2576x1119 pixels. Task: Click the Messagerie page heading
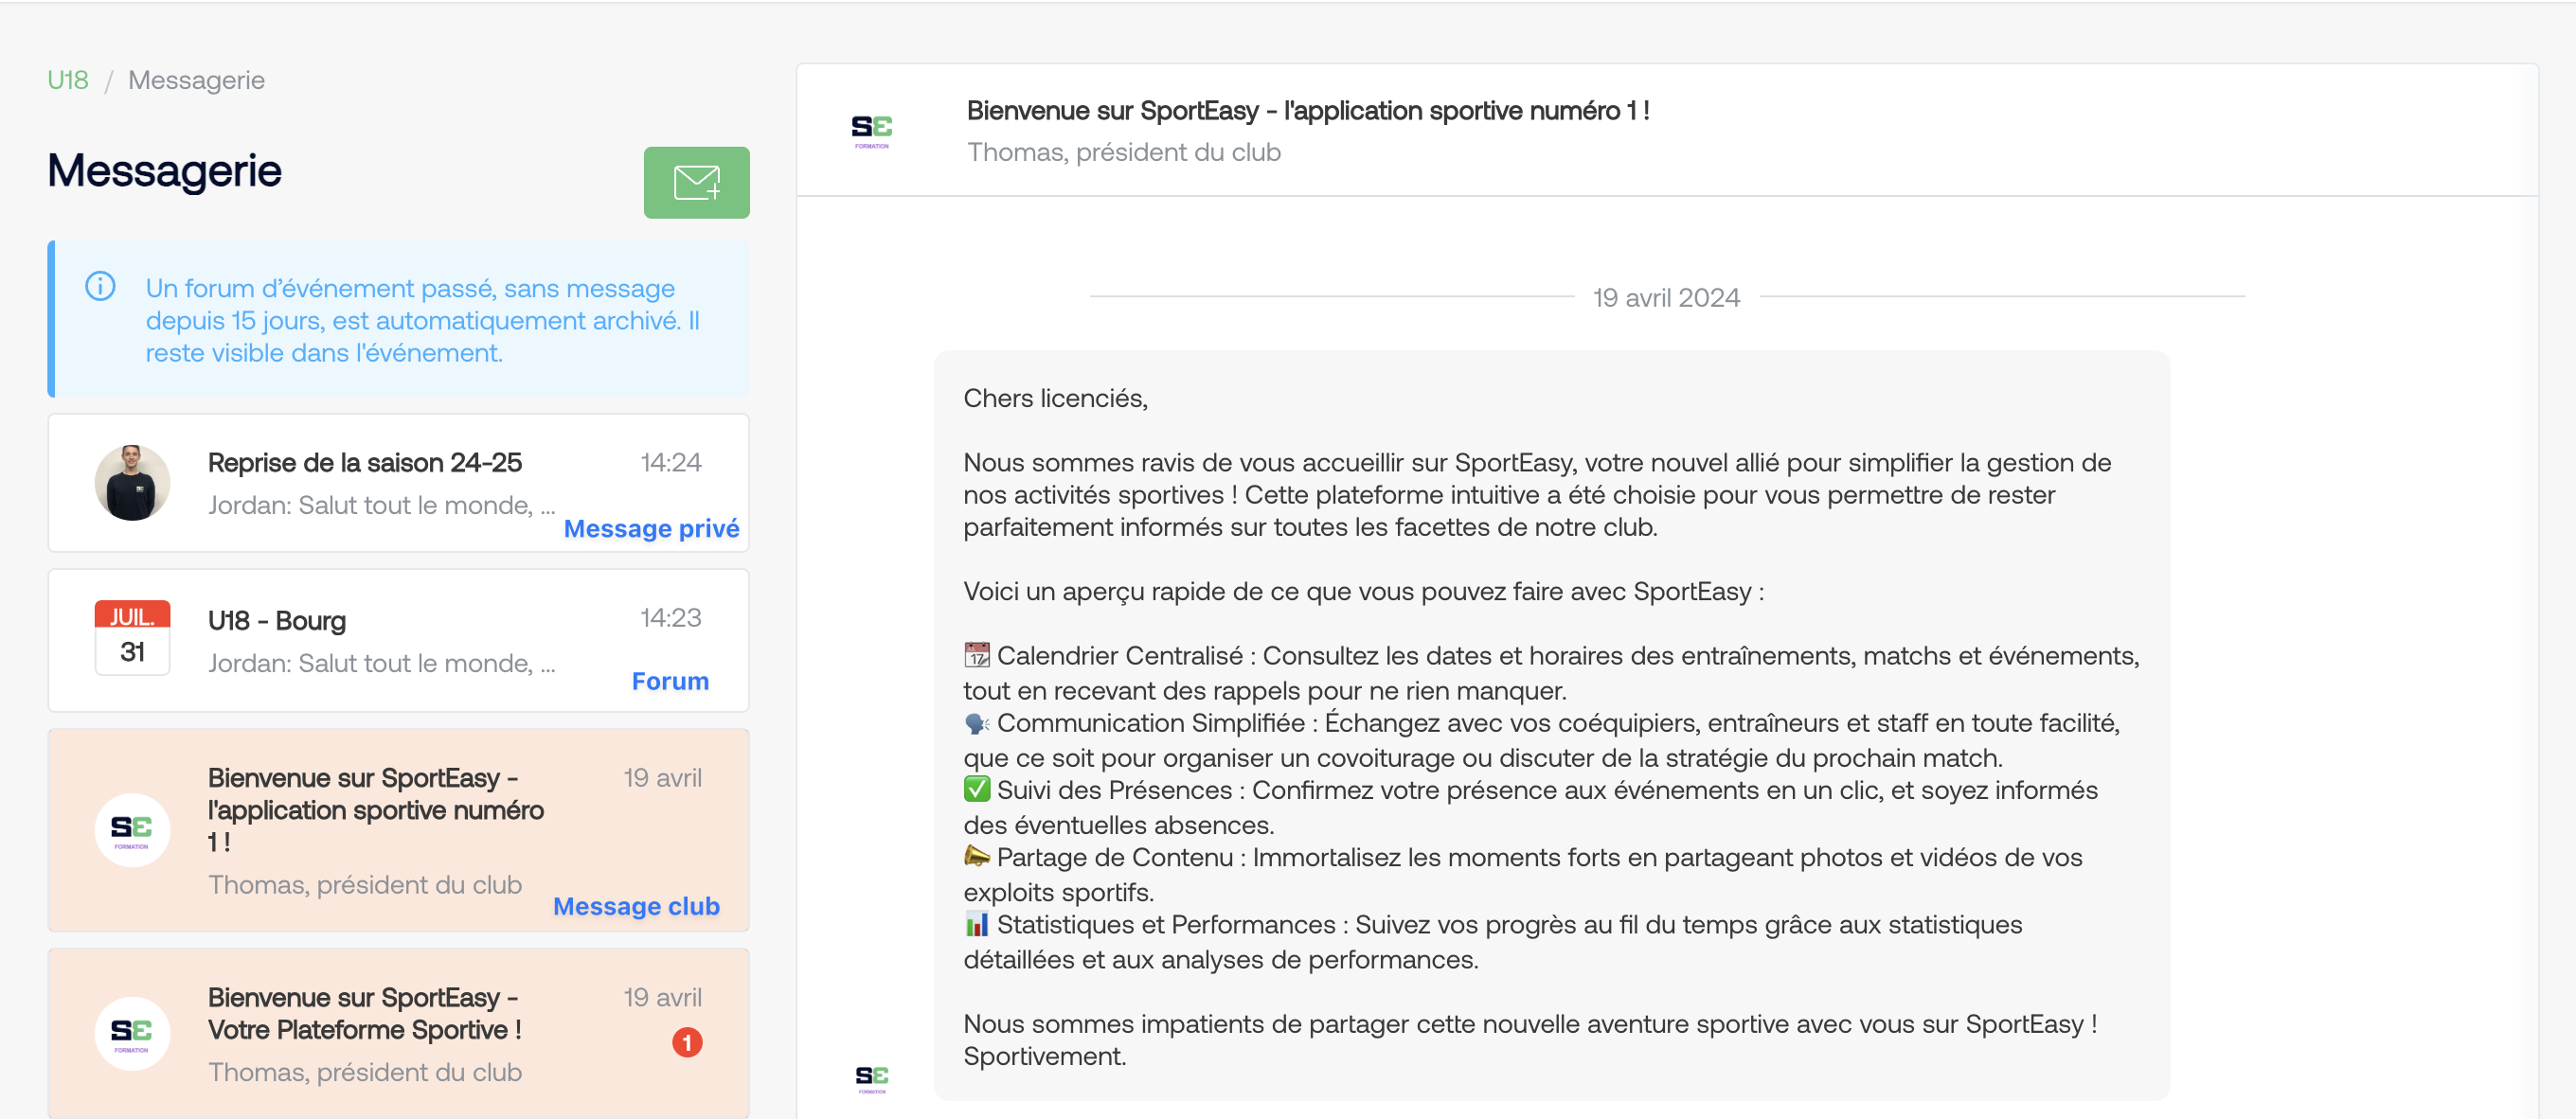click(x=164, y=170)
